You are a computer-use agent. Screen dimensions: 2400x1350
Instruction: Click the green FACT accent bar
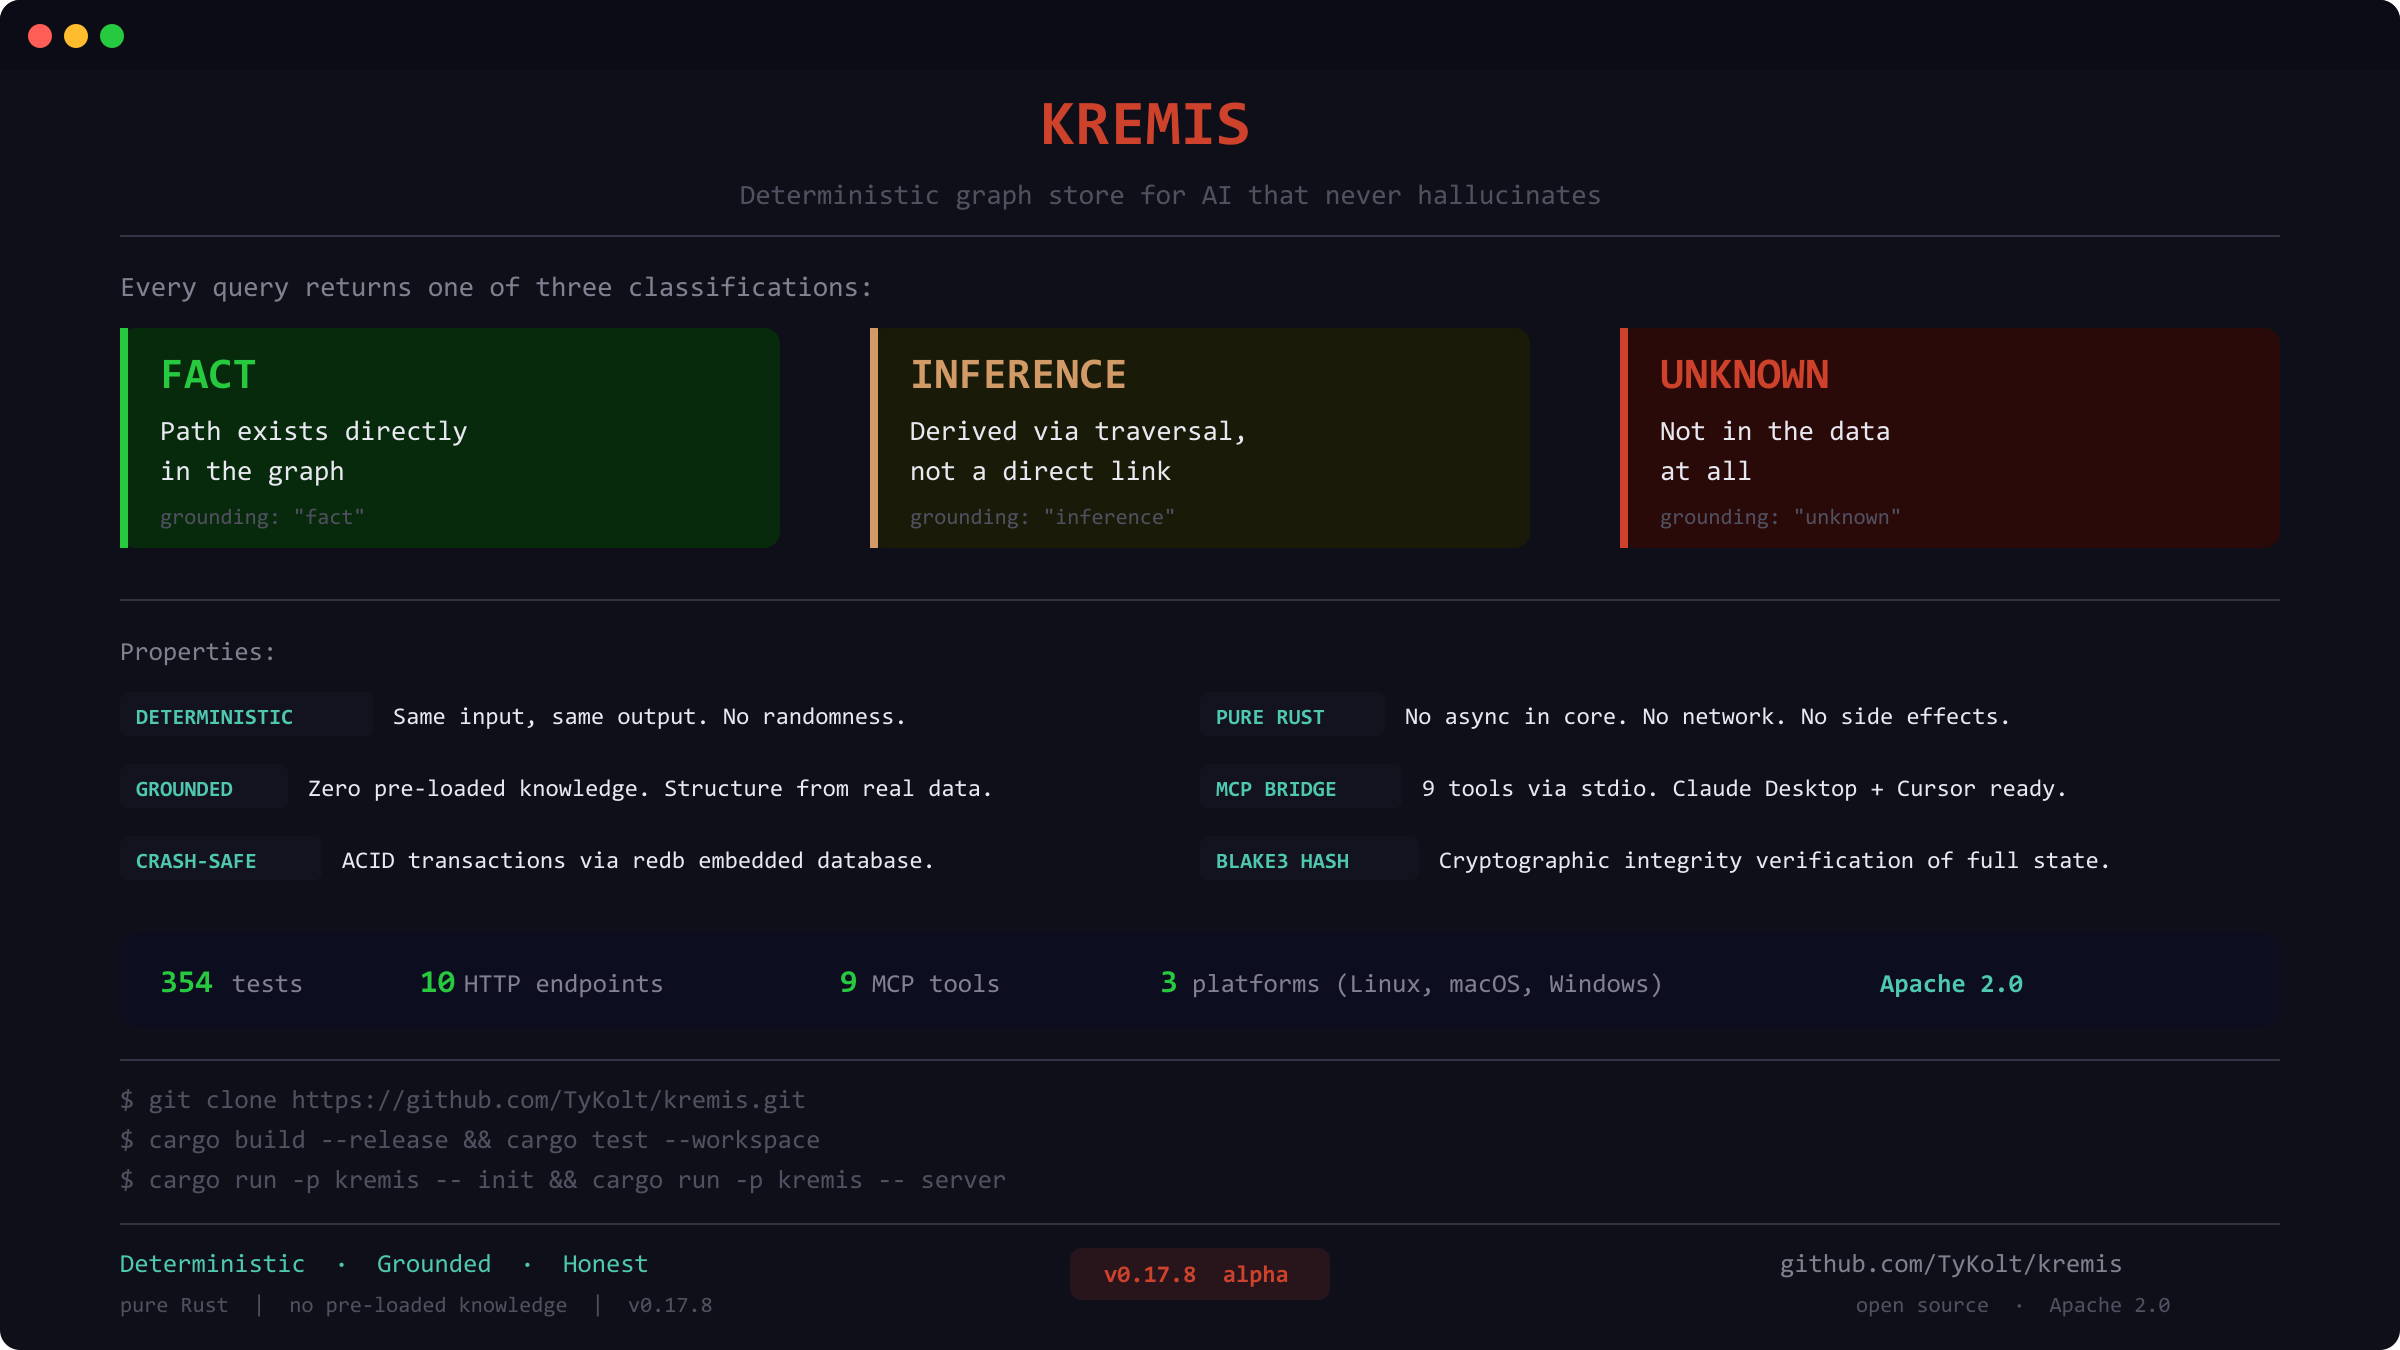(123, 437)
